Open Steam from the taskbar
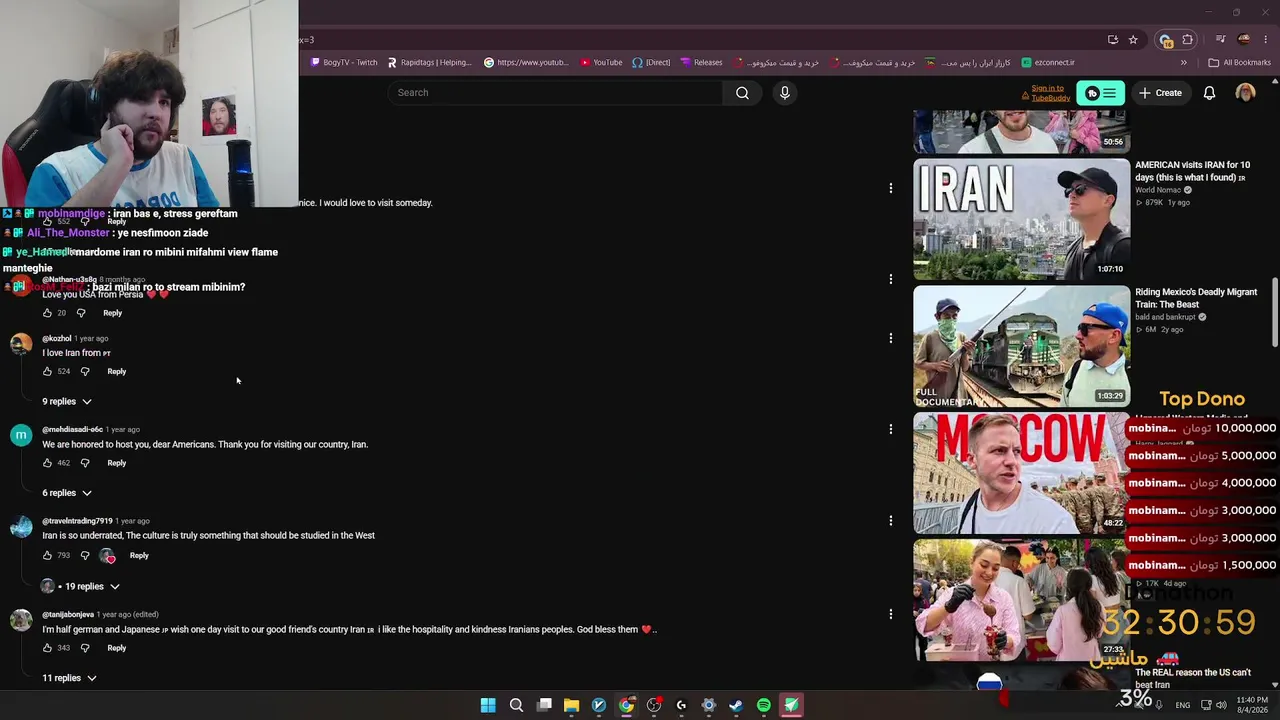This screenshot has height=720, width=1280. (736, 705)
